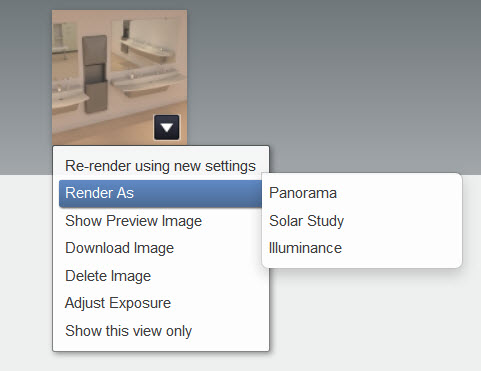Select the highlighted Render As menu entry
481x371 pixels.
pyautogui.click(x=160, y=193)
